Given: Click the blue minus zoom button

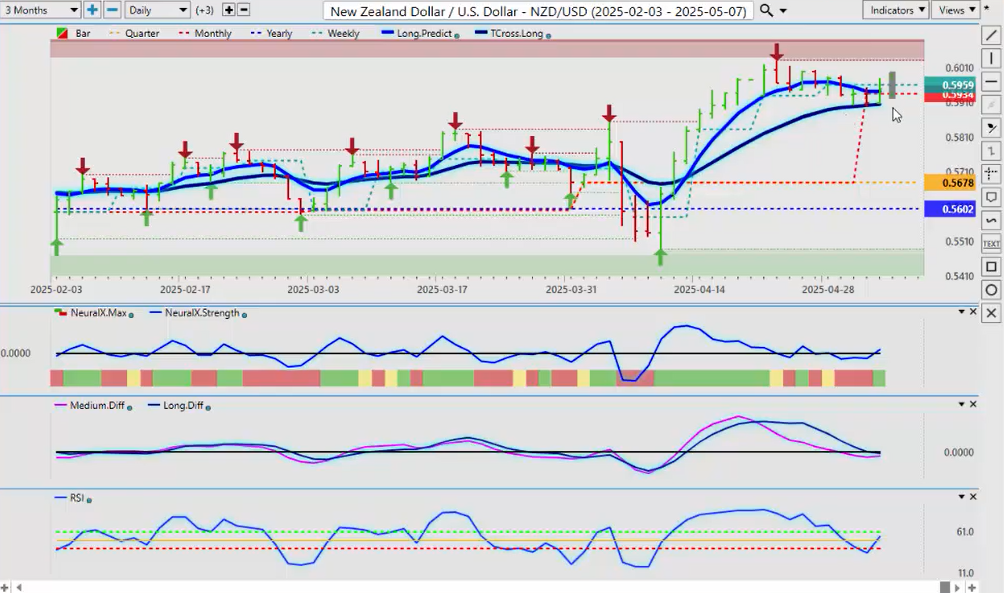Looking at the screenshot, I should tap(112, 10).
